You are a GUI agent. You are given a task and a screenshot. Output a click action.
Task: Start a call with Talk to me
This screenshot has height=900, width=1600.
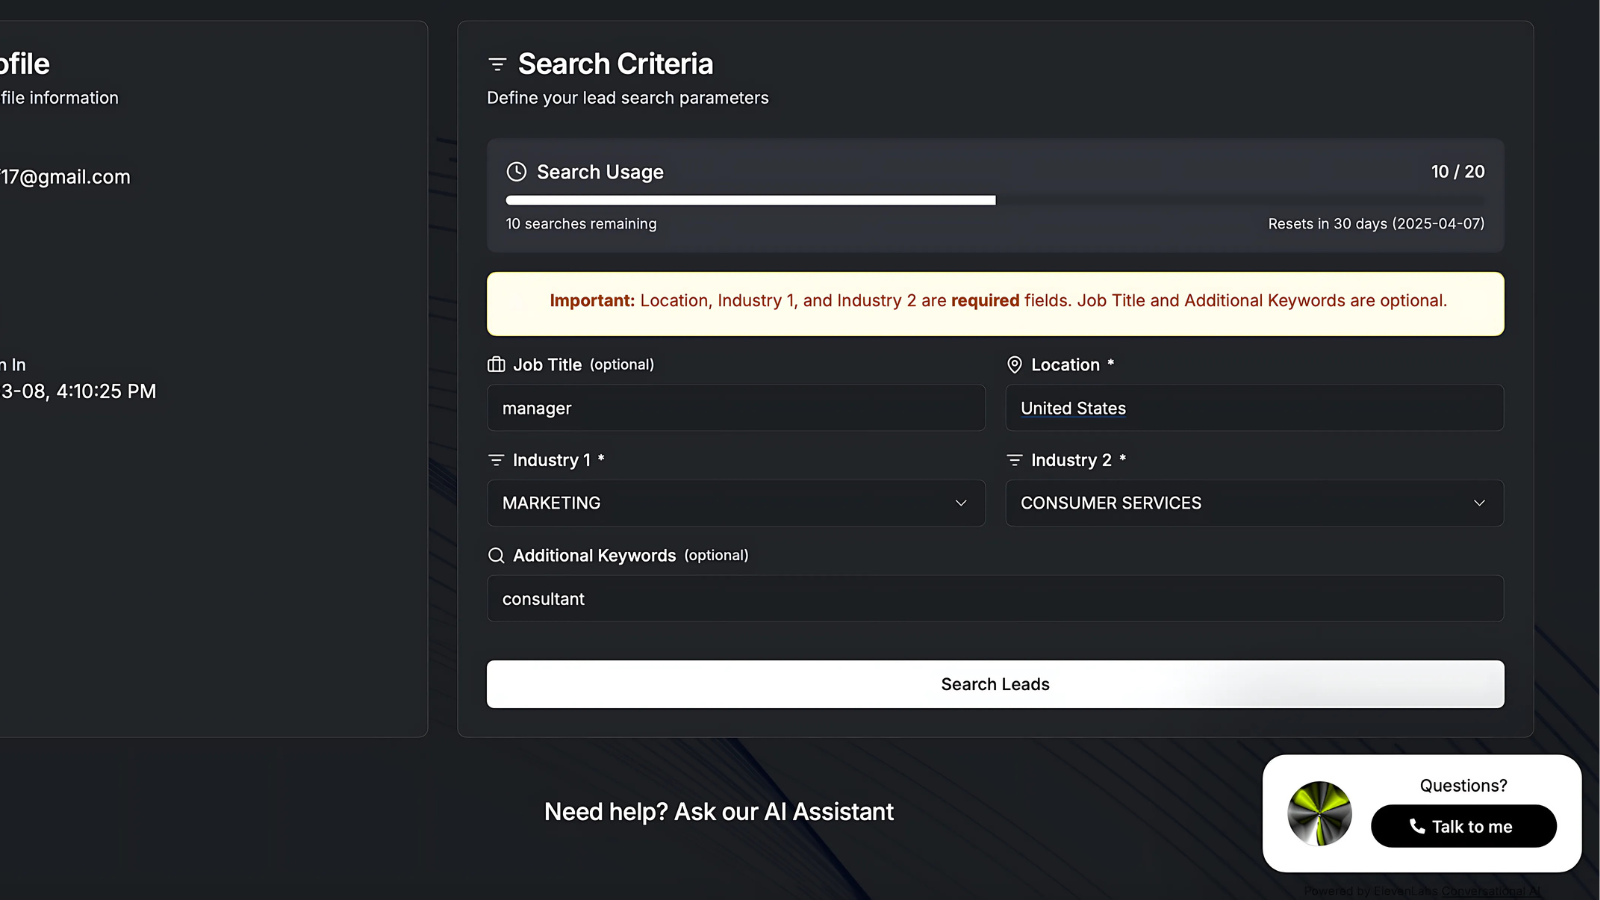point(1463,826)
